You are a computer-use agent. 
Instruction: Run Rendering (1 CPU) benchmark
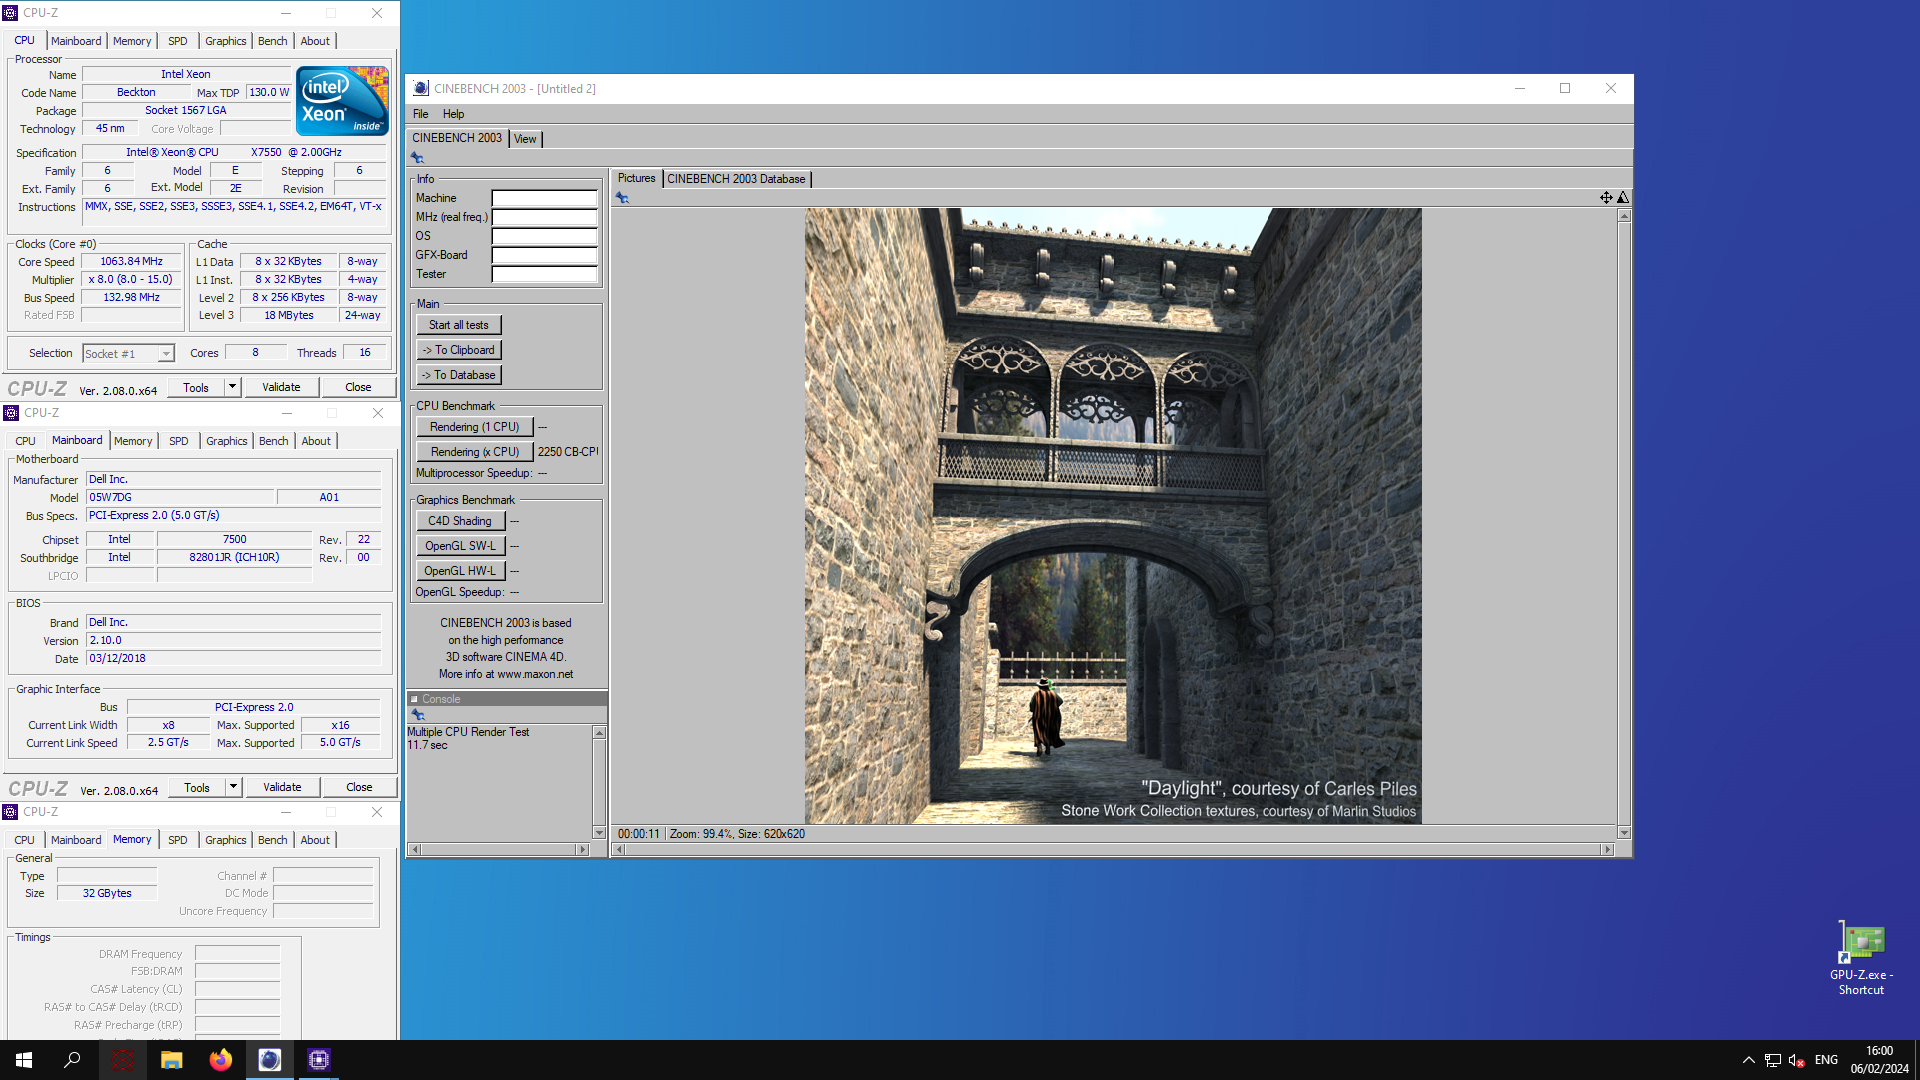(474, 427)
